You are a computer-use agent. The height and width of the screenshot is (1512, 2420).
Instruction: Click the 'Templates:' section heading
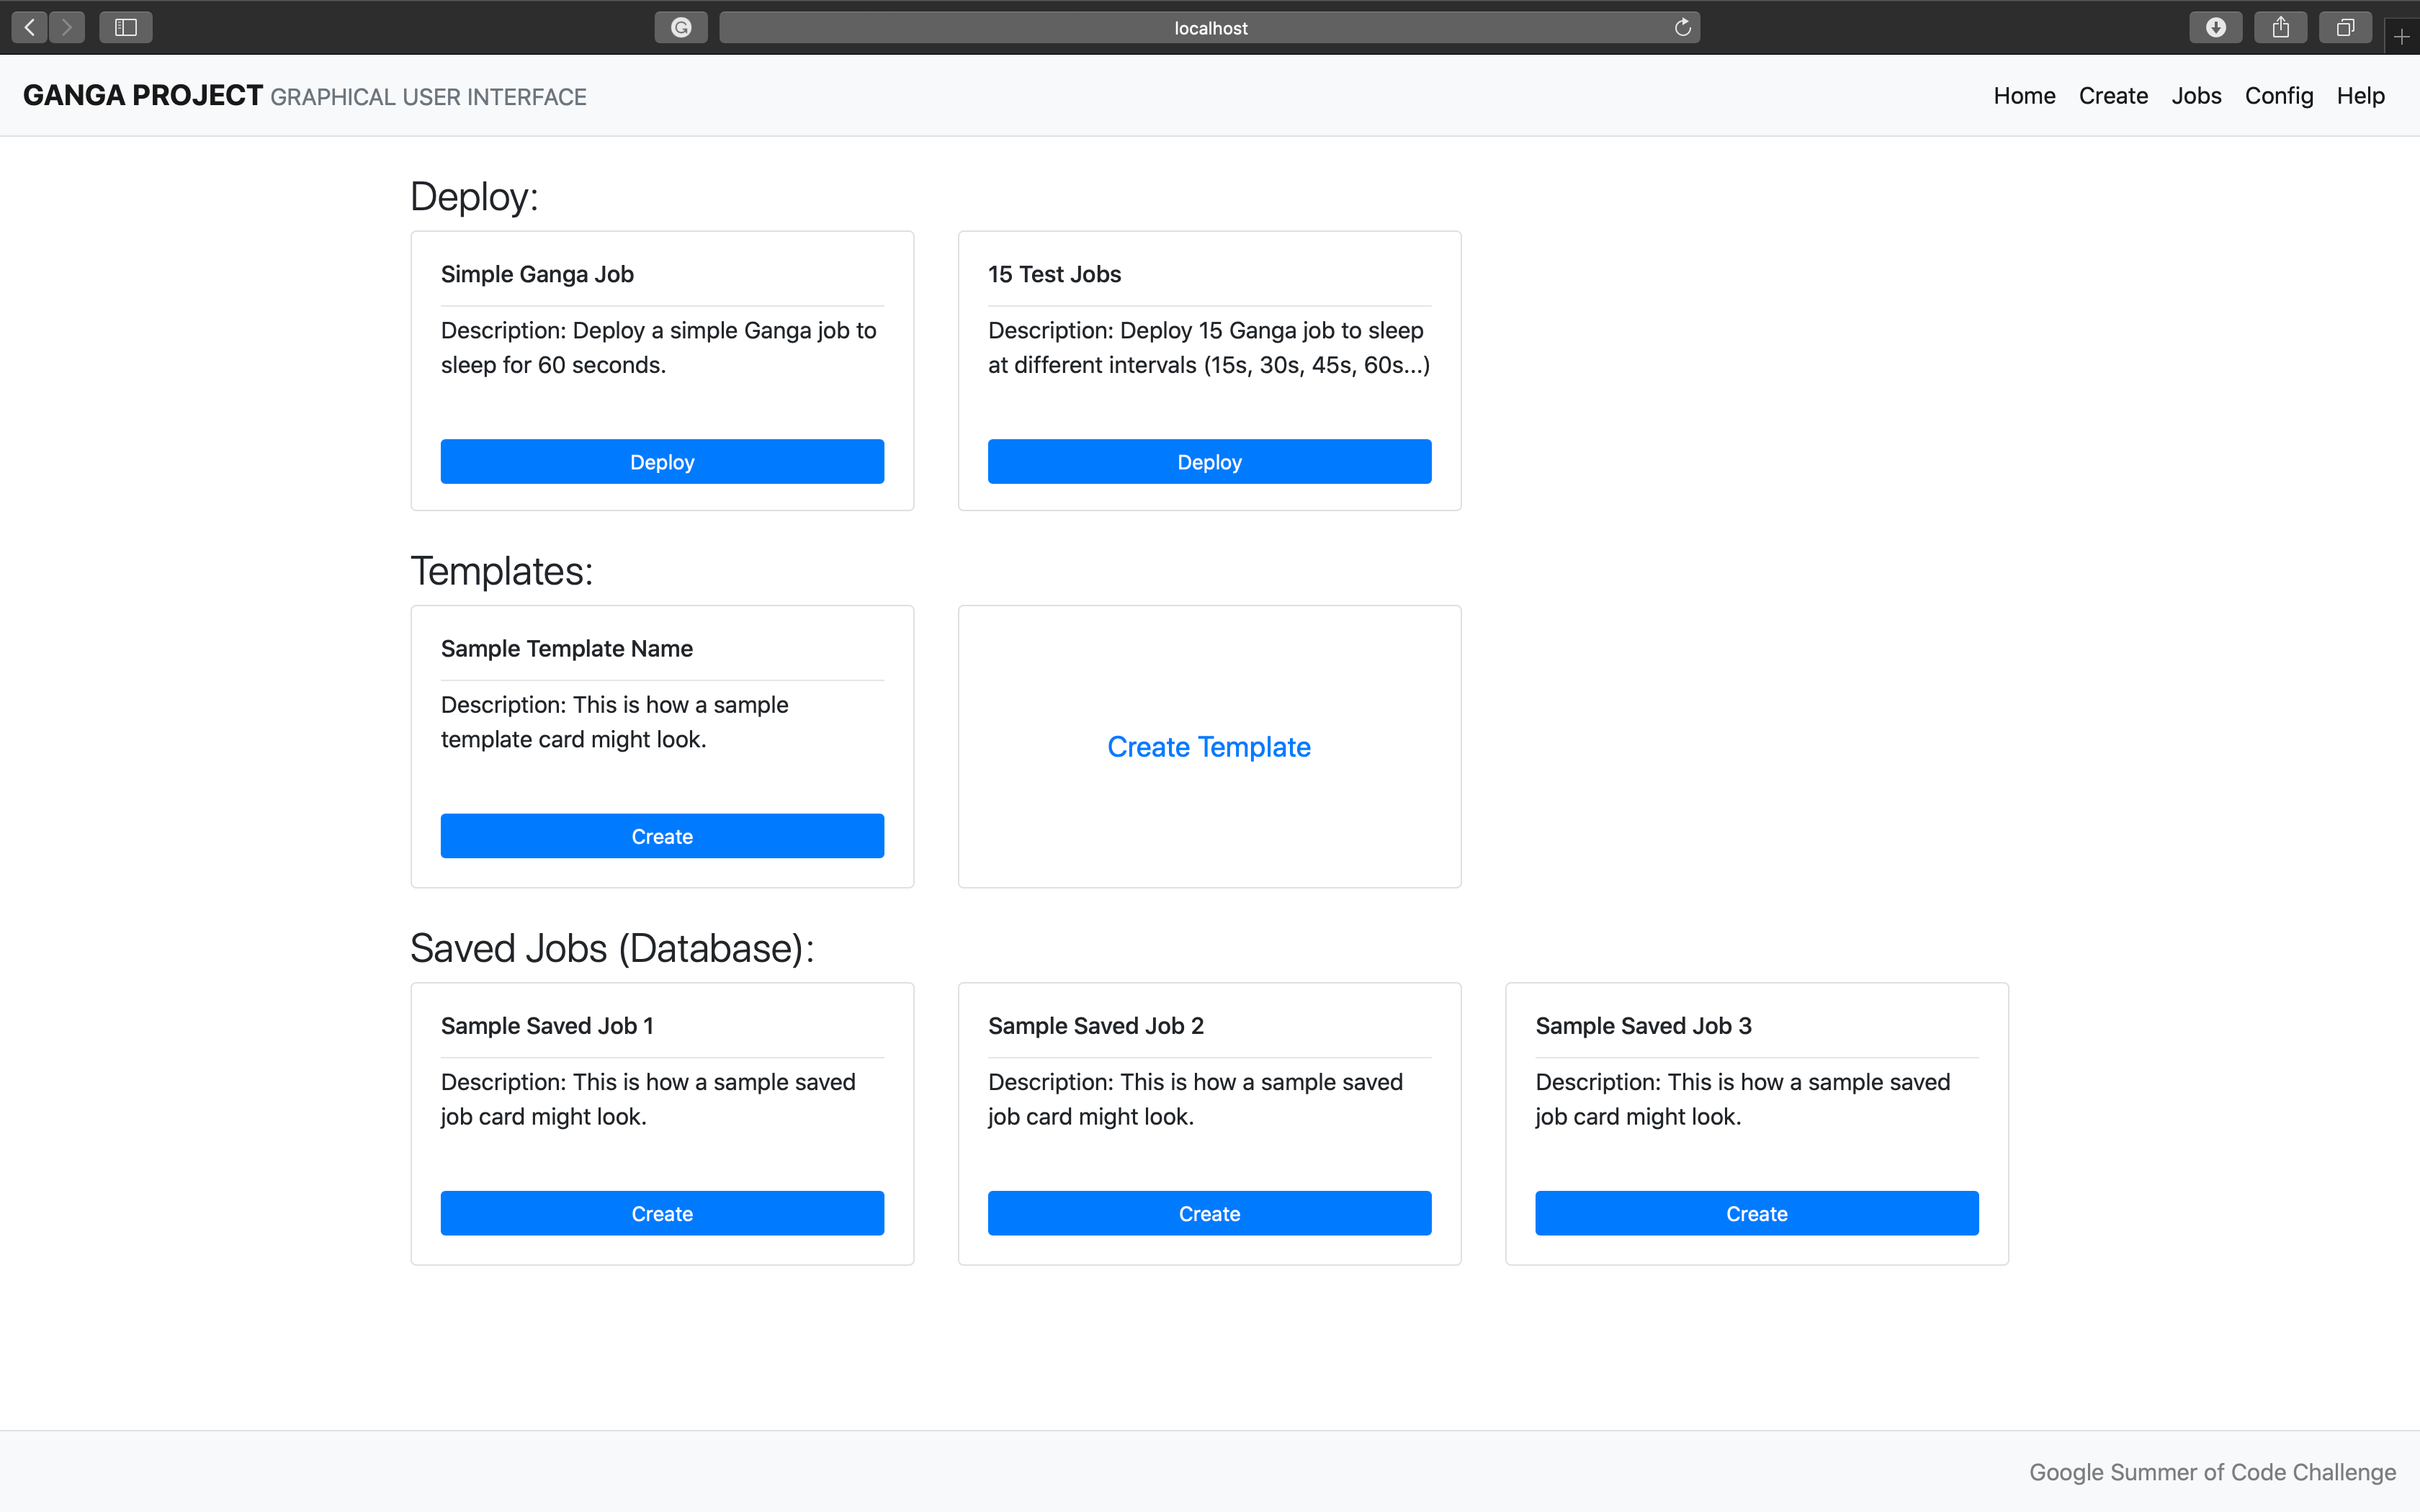[501, 571]
